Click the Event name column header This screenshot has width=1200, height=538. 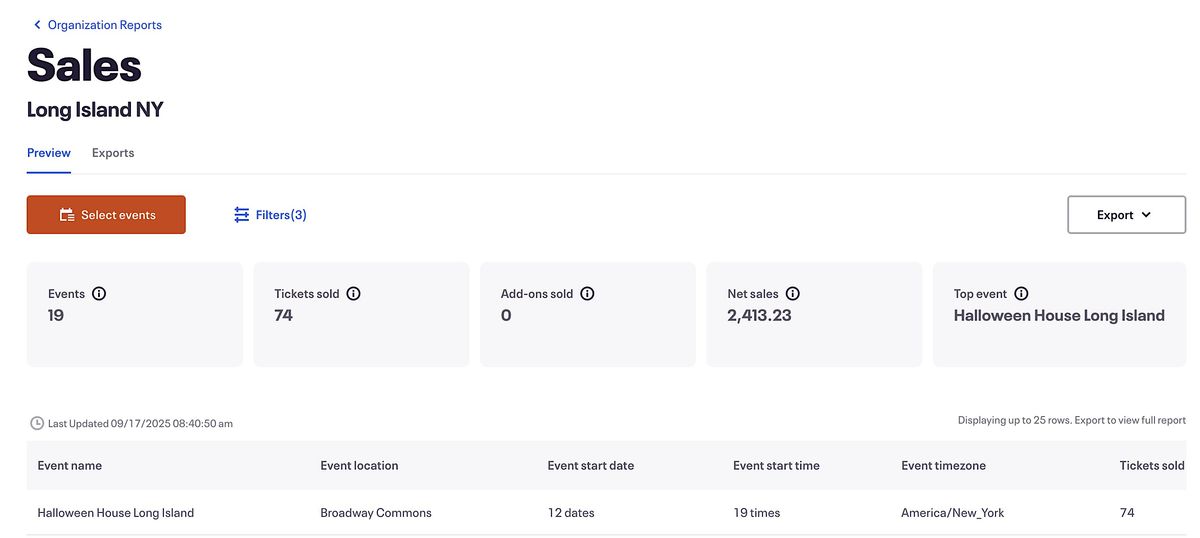70,465
